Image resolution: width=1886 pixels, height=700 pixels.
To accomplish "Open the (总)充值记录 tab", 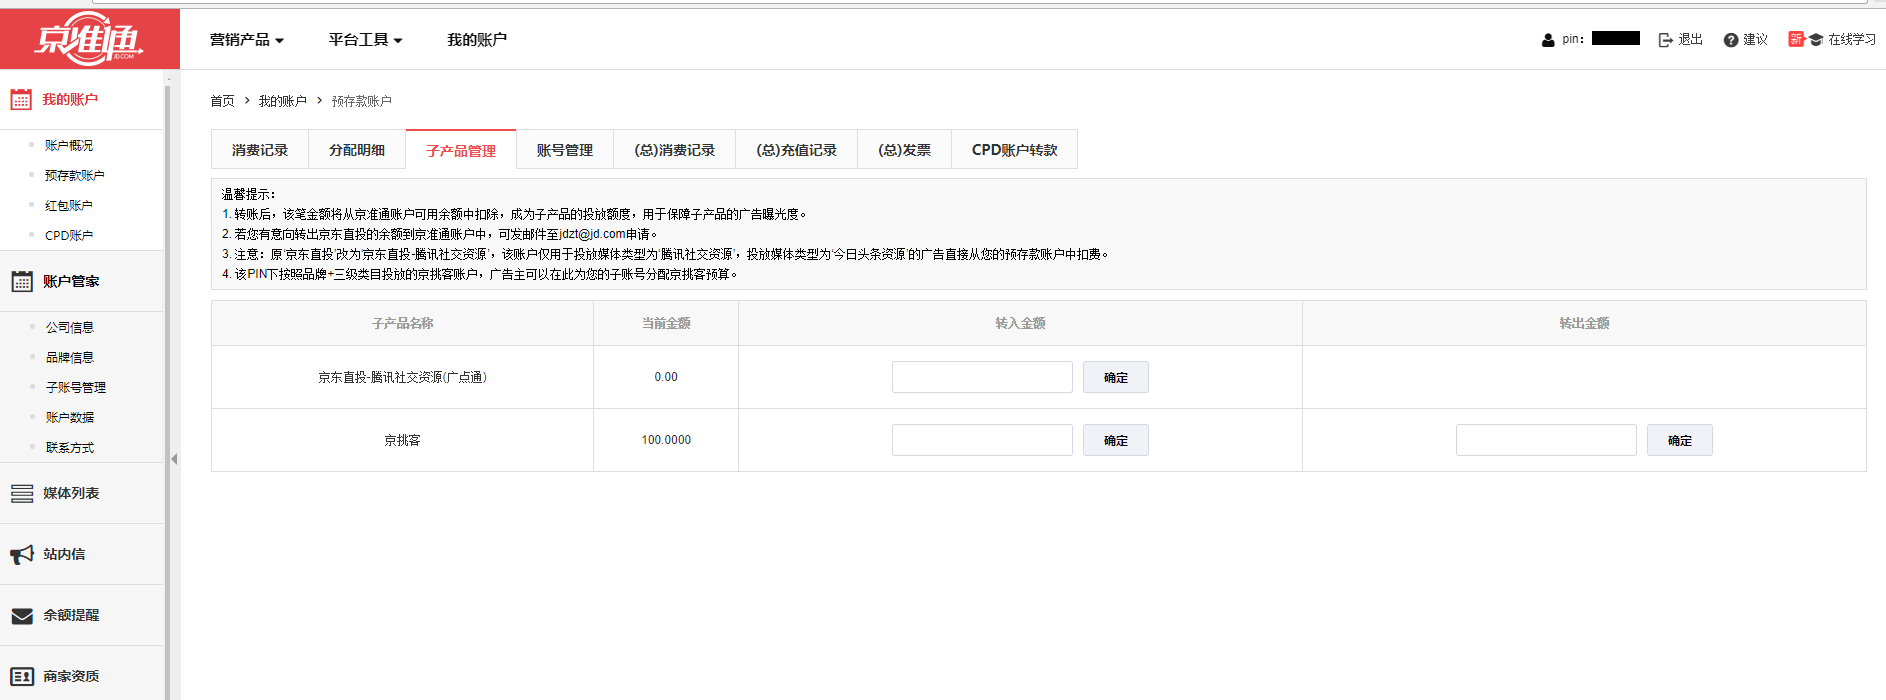I will tap(797, 150).
